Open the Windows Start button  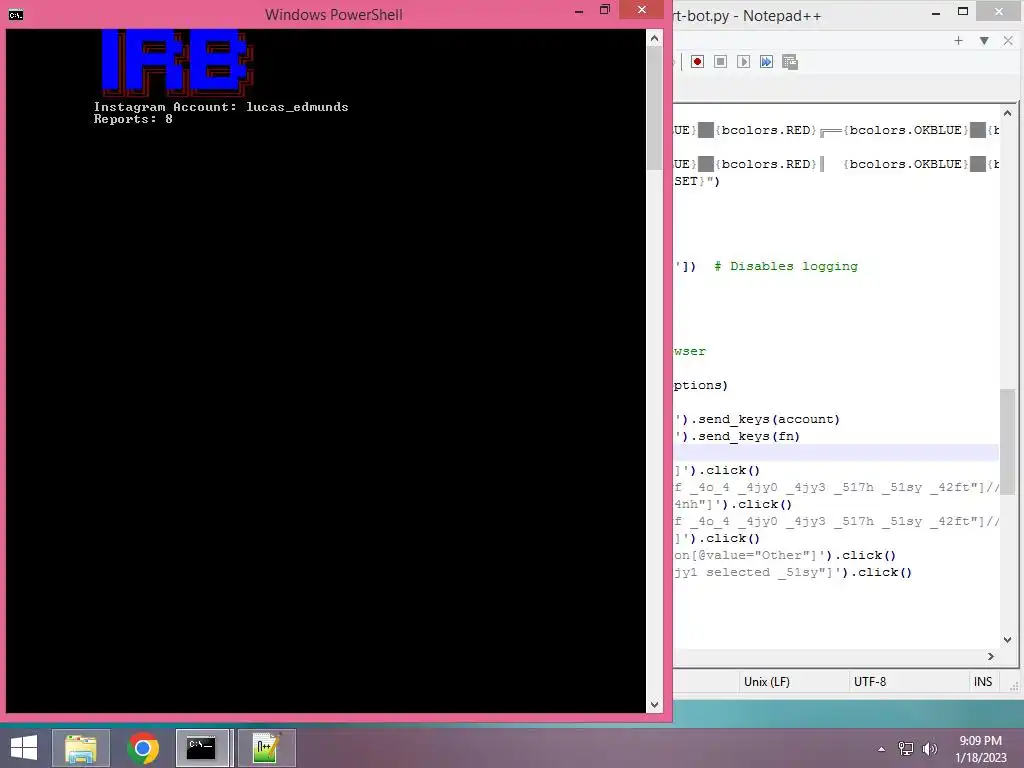24,748
